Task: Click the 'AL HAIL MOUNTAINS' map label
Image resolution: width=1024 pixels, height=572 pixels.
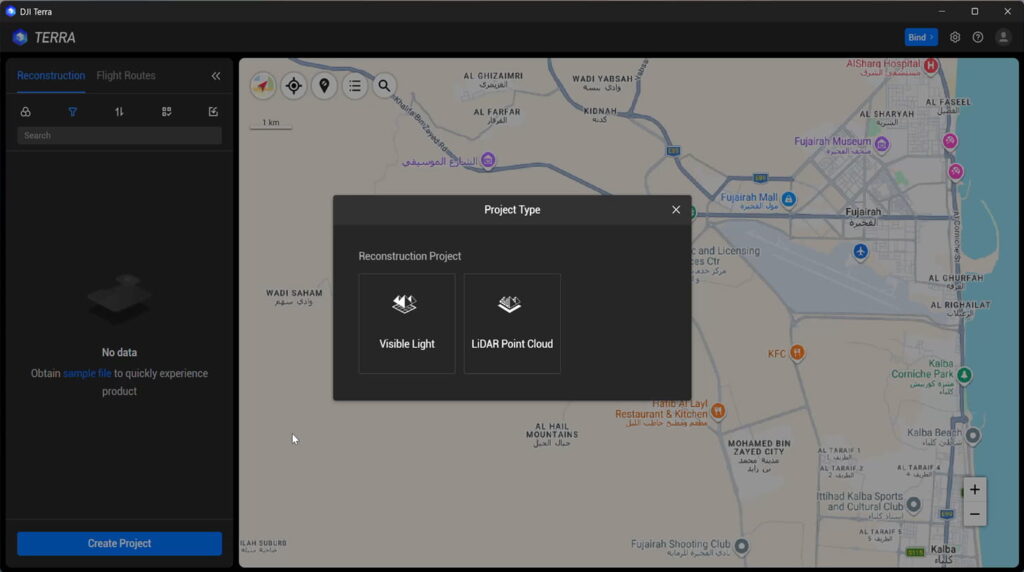Action: pos(552,430)
